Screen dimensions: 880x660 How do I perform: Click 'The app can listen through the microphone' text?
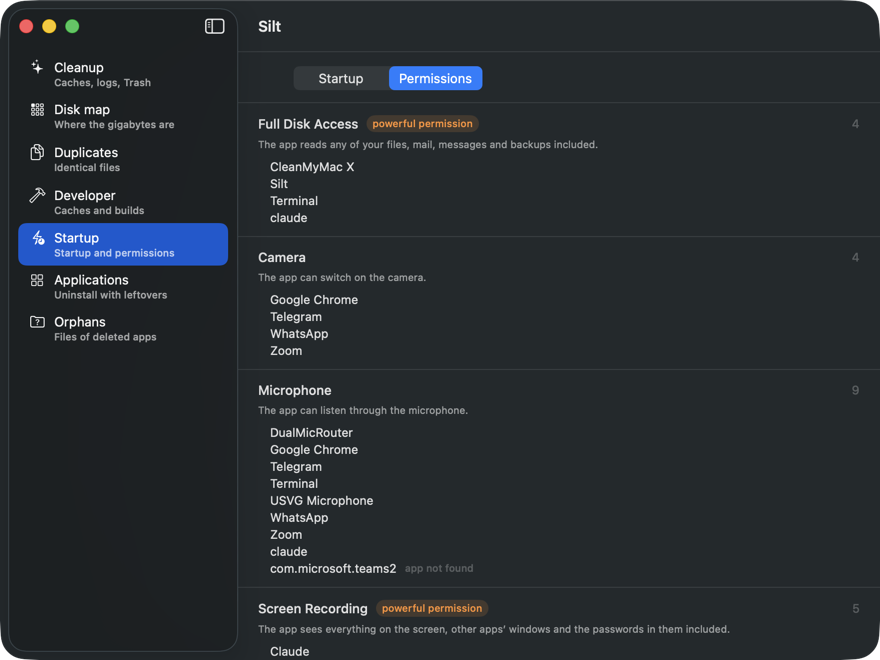(x=363, y=411)
